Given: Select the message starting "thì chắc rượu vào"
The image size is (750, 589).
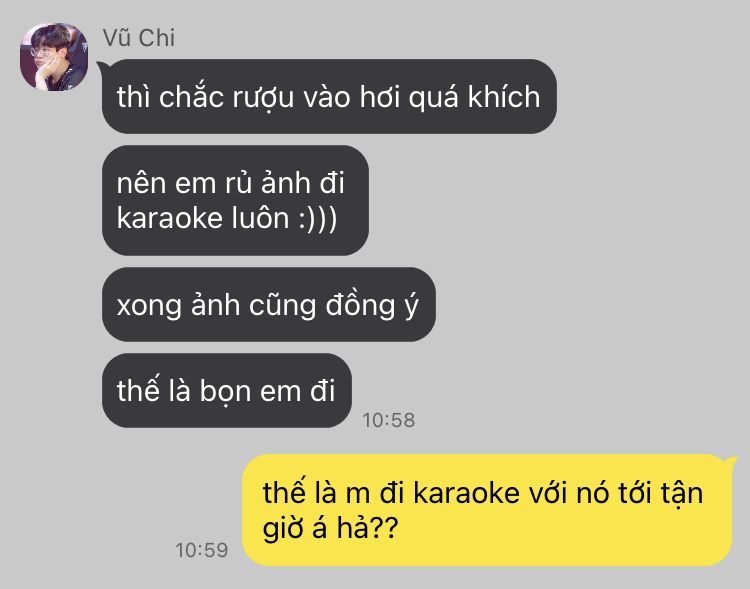Looking at the screenshot, I should (329, 96).
